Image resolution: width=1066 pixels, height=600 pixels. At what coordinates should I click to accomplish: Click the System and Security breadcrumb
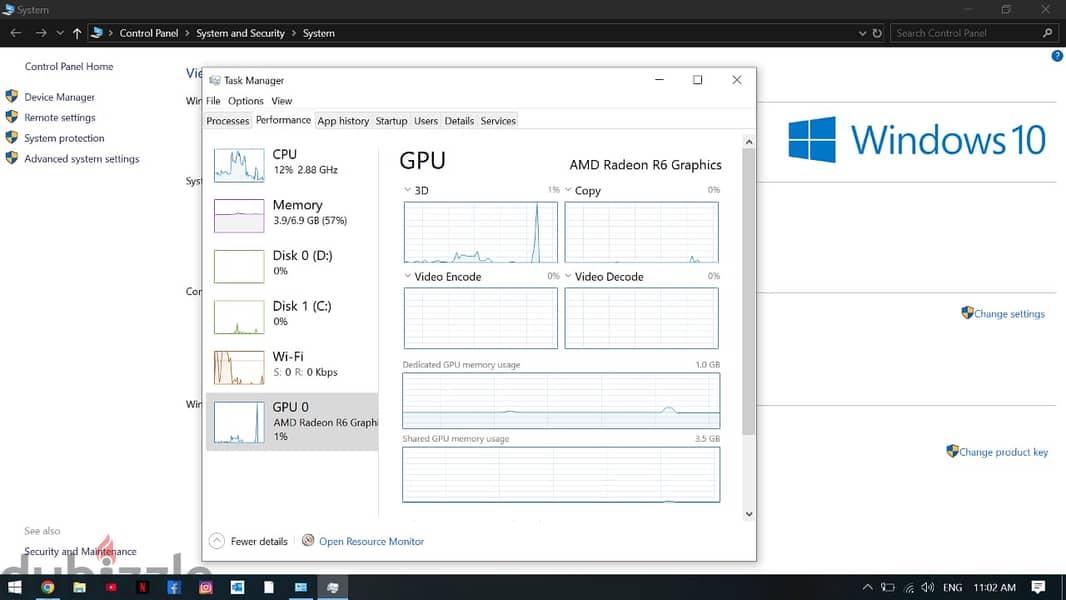(x=240, y=33)
